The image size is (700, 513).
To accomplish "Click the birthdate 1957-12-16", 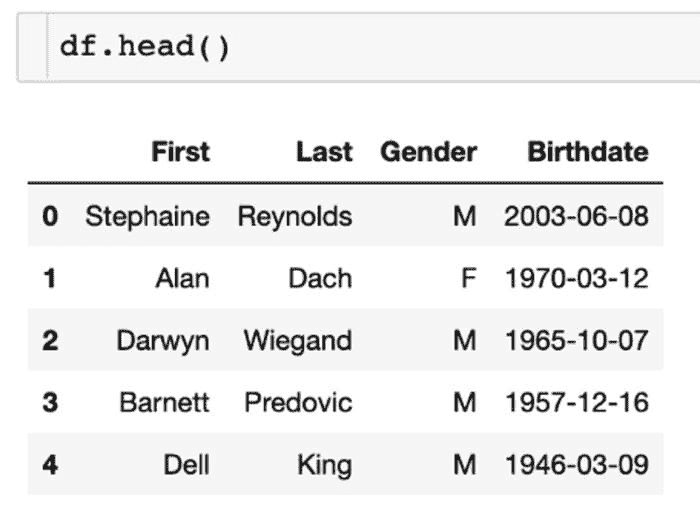I will [x=577, y=402].
